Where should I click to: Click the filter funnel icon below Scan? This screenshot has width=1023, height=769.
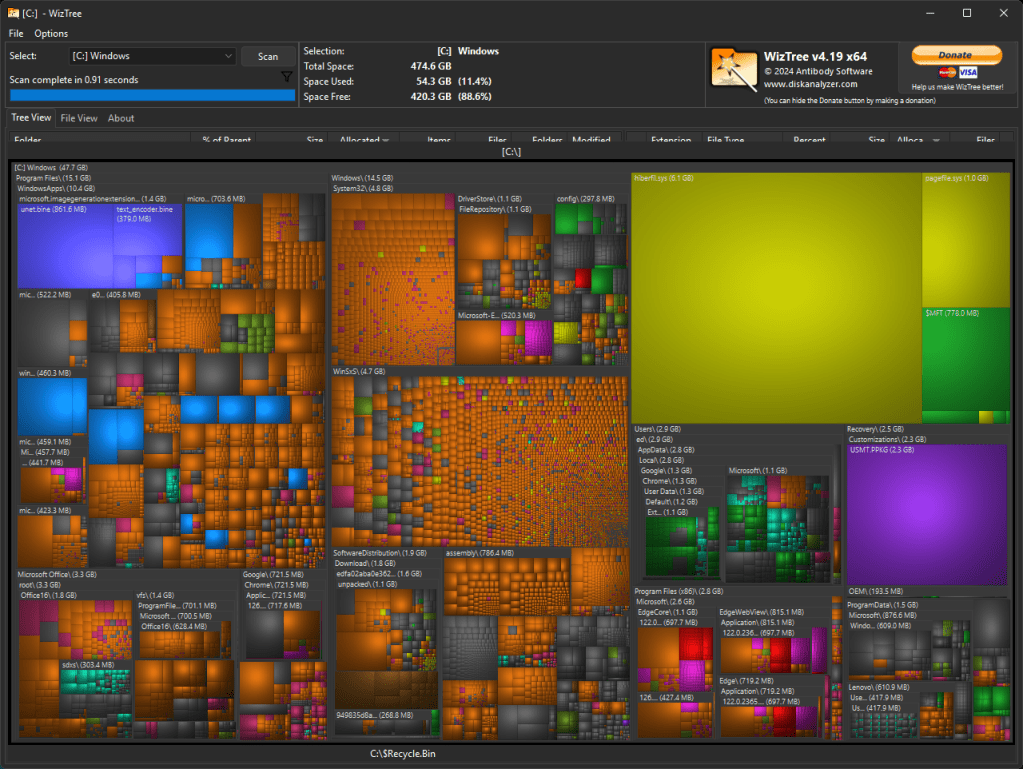click(287, 76)
